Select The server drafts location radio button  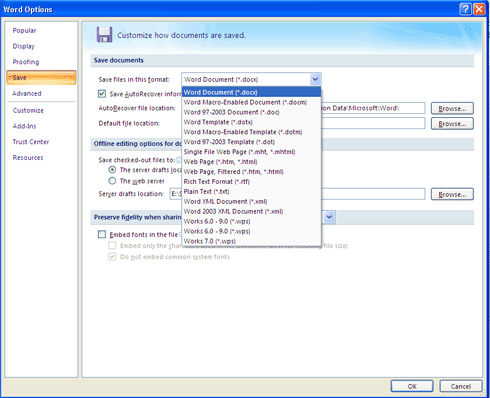click(x=112, y=170)
